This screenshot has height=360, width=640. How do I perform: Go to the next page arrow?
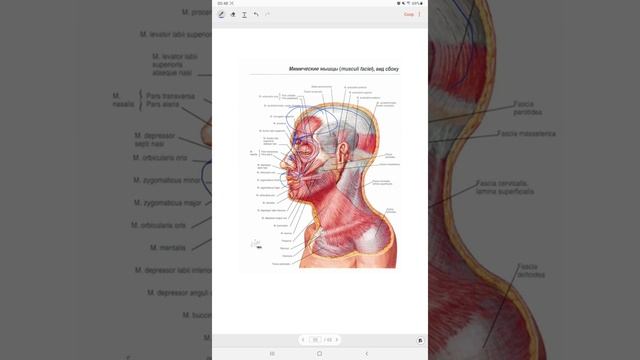337,340
